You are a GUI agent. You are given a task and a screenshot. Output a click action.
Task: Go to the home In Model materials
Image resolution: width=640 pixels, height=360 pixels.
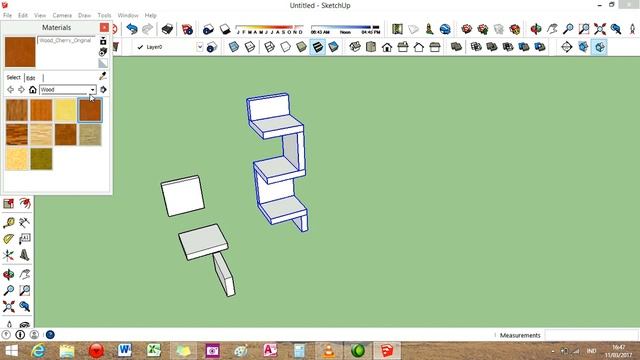(x=33, y=90)
